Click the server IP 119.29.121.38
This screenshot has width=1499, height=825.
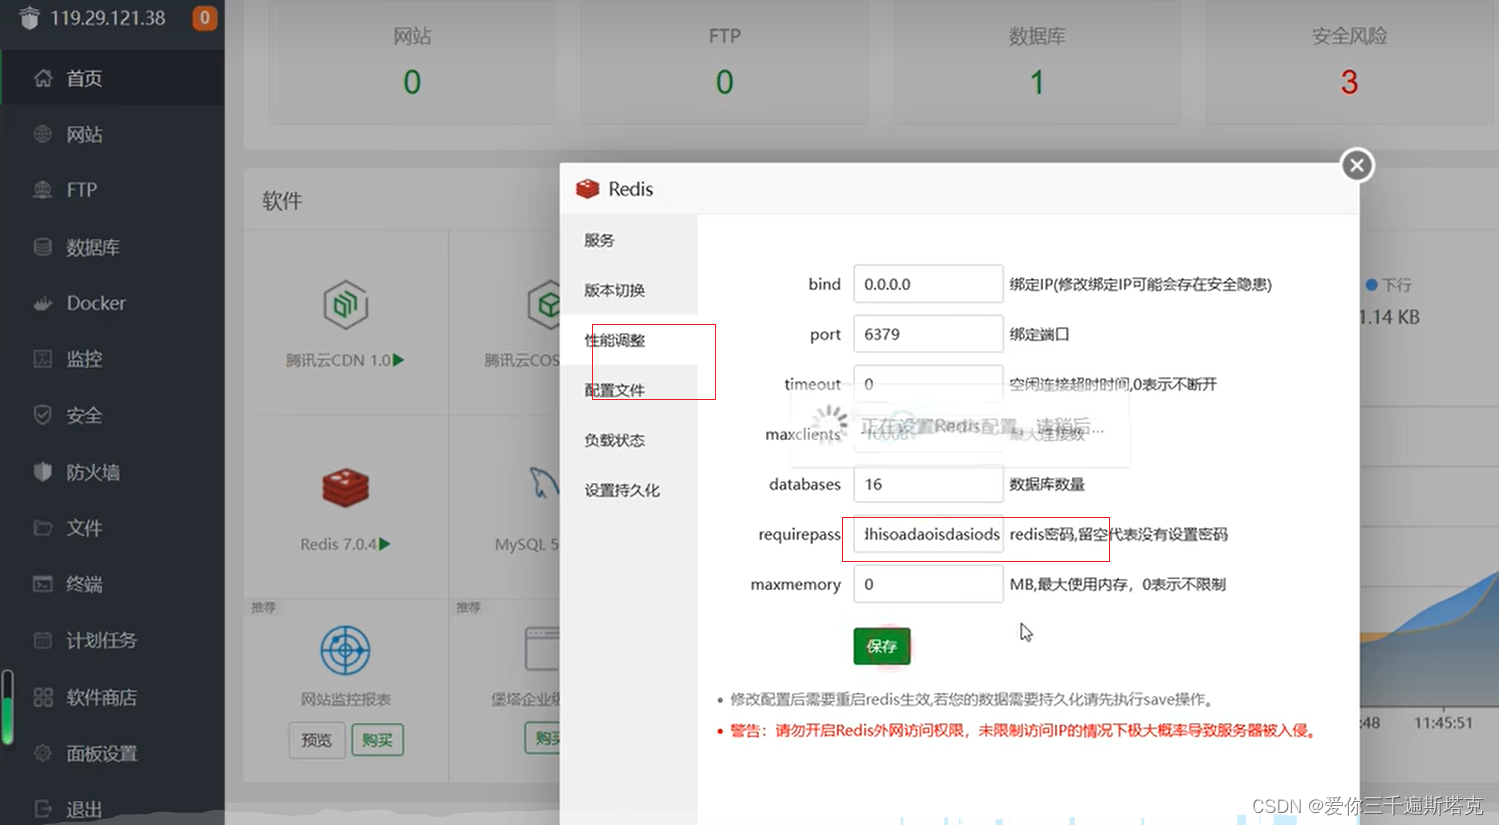108,18
